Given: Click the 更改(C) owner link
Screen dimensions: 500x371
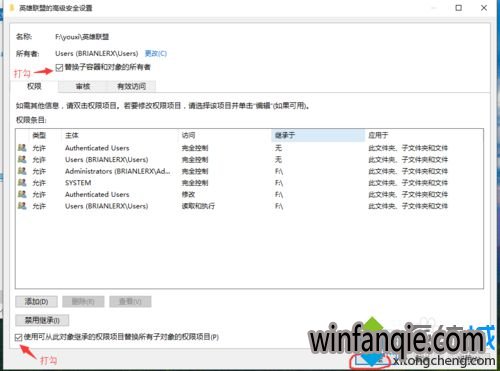Looking at the screenshot, I should coord(156,53).
